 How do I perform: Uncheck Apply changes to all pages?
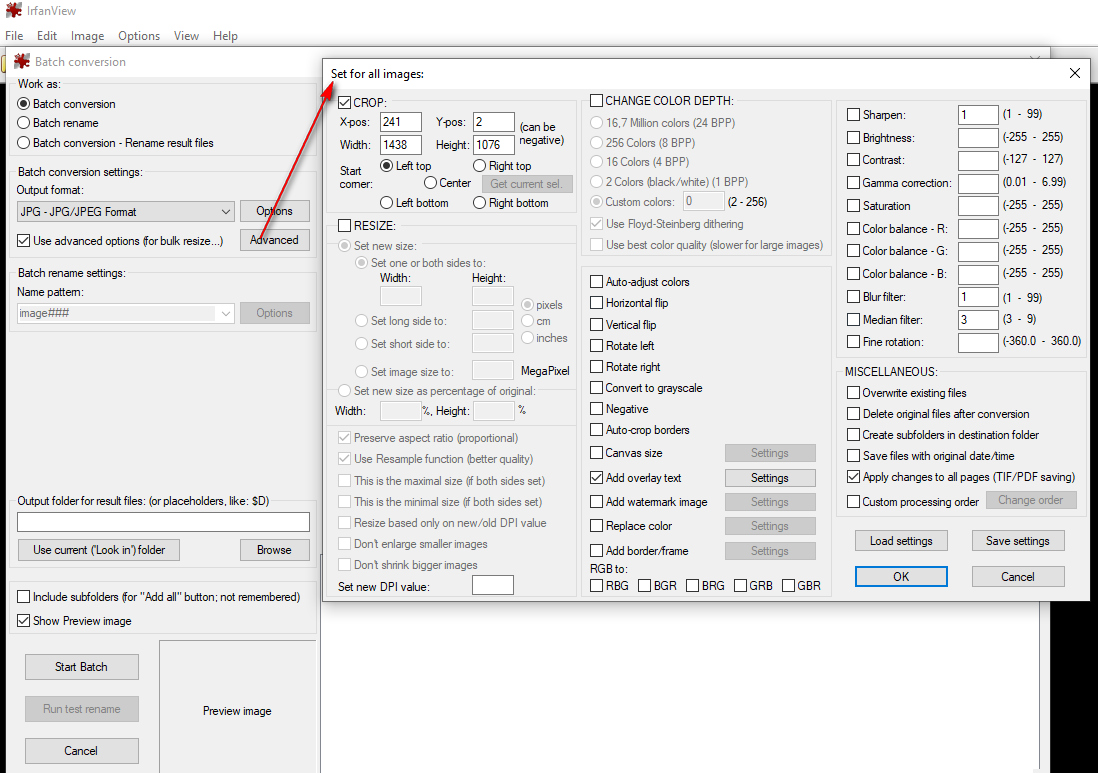click(x=854, y=477)
